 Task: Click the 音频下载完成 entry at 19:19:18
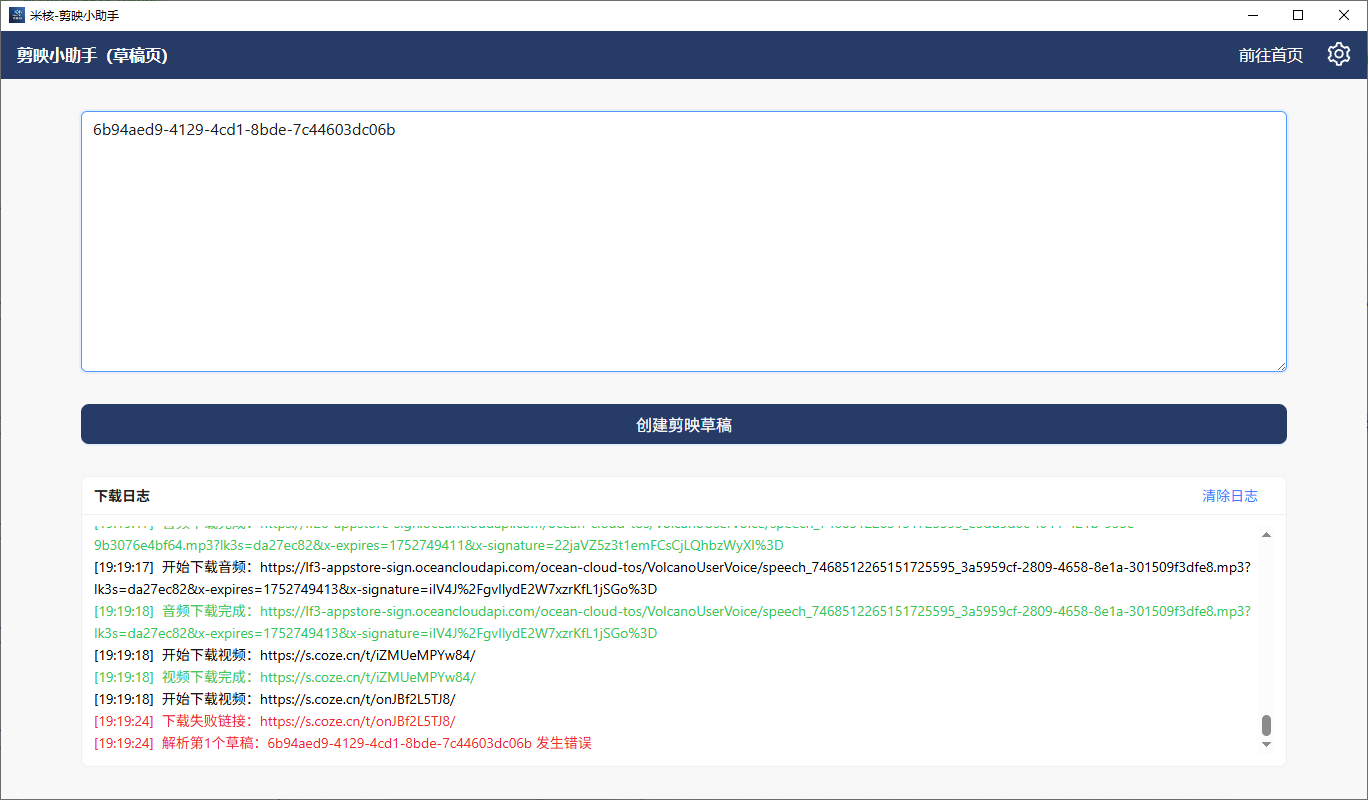tap(672, 611)
